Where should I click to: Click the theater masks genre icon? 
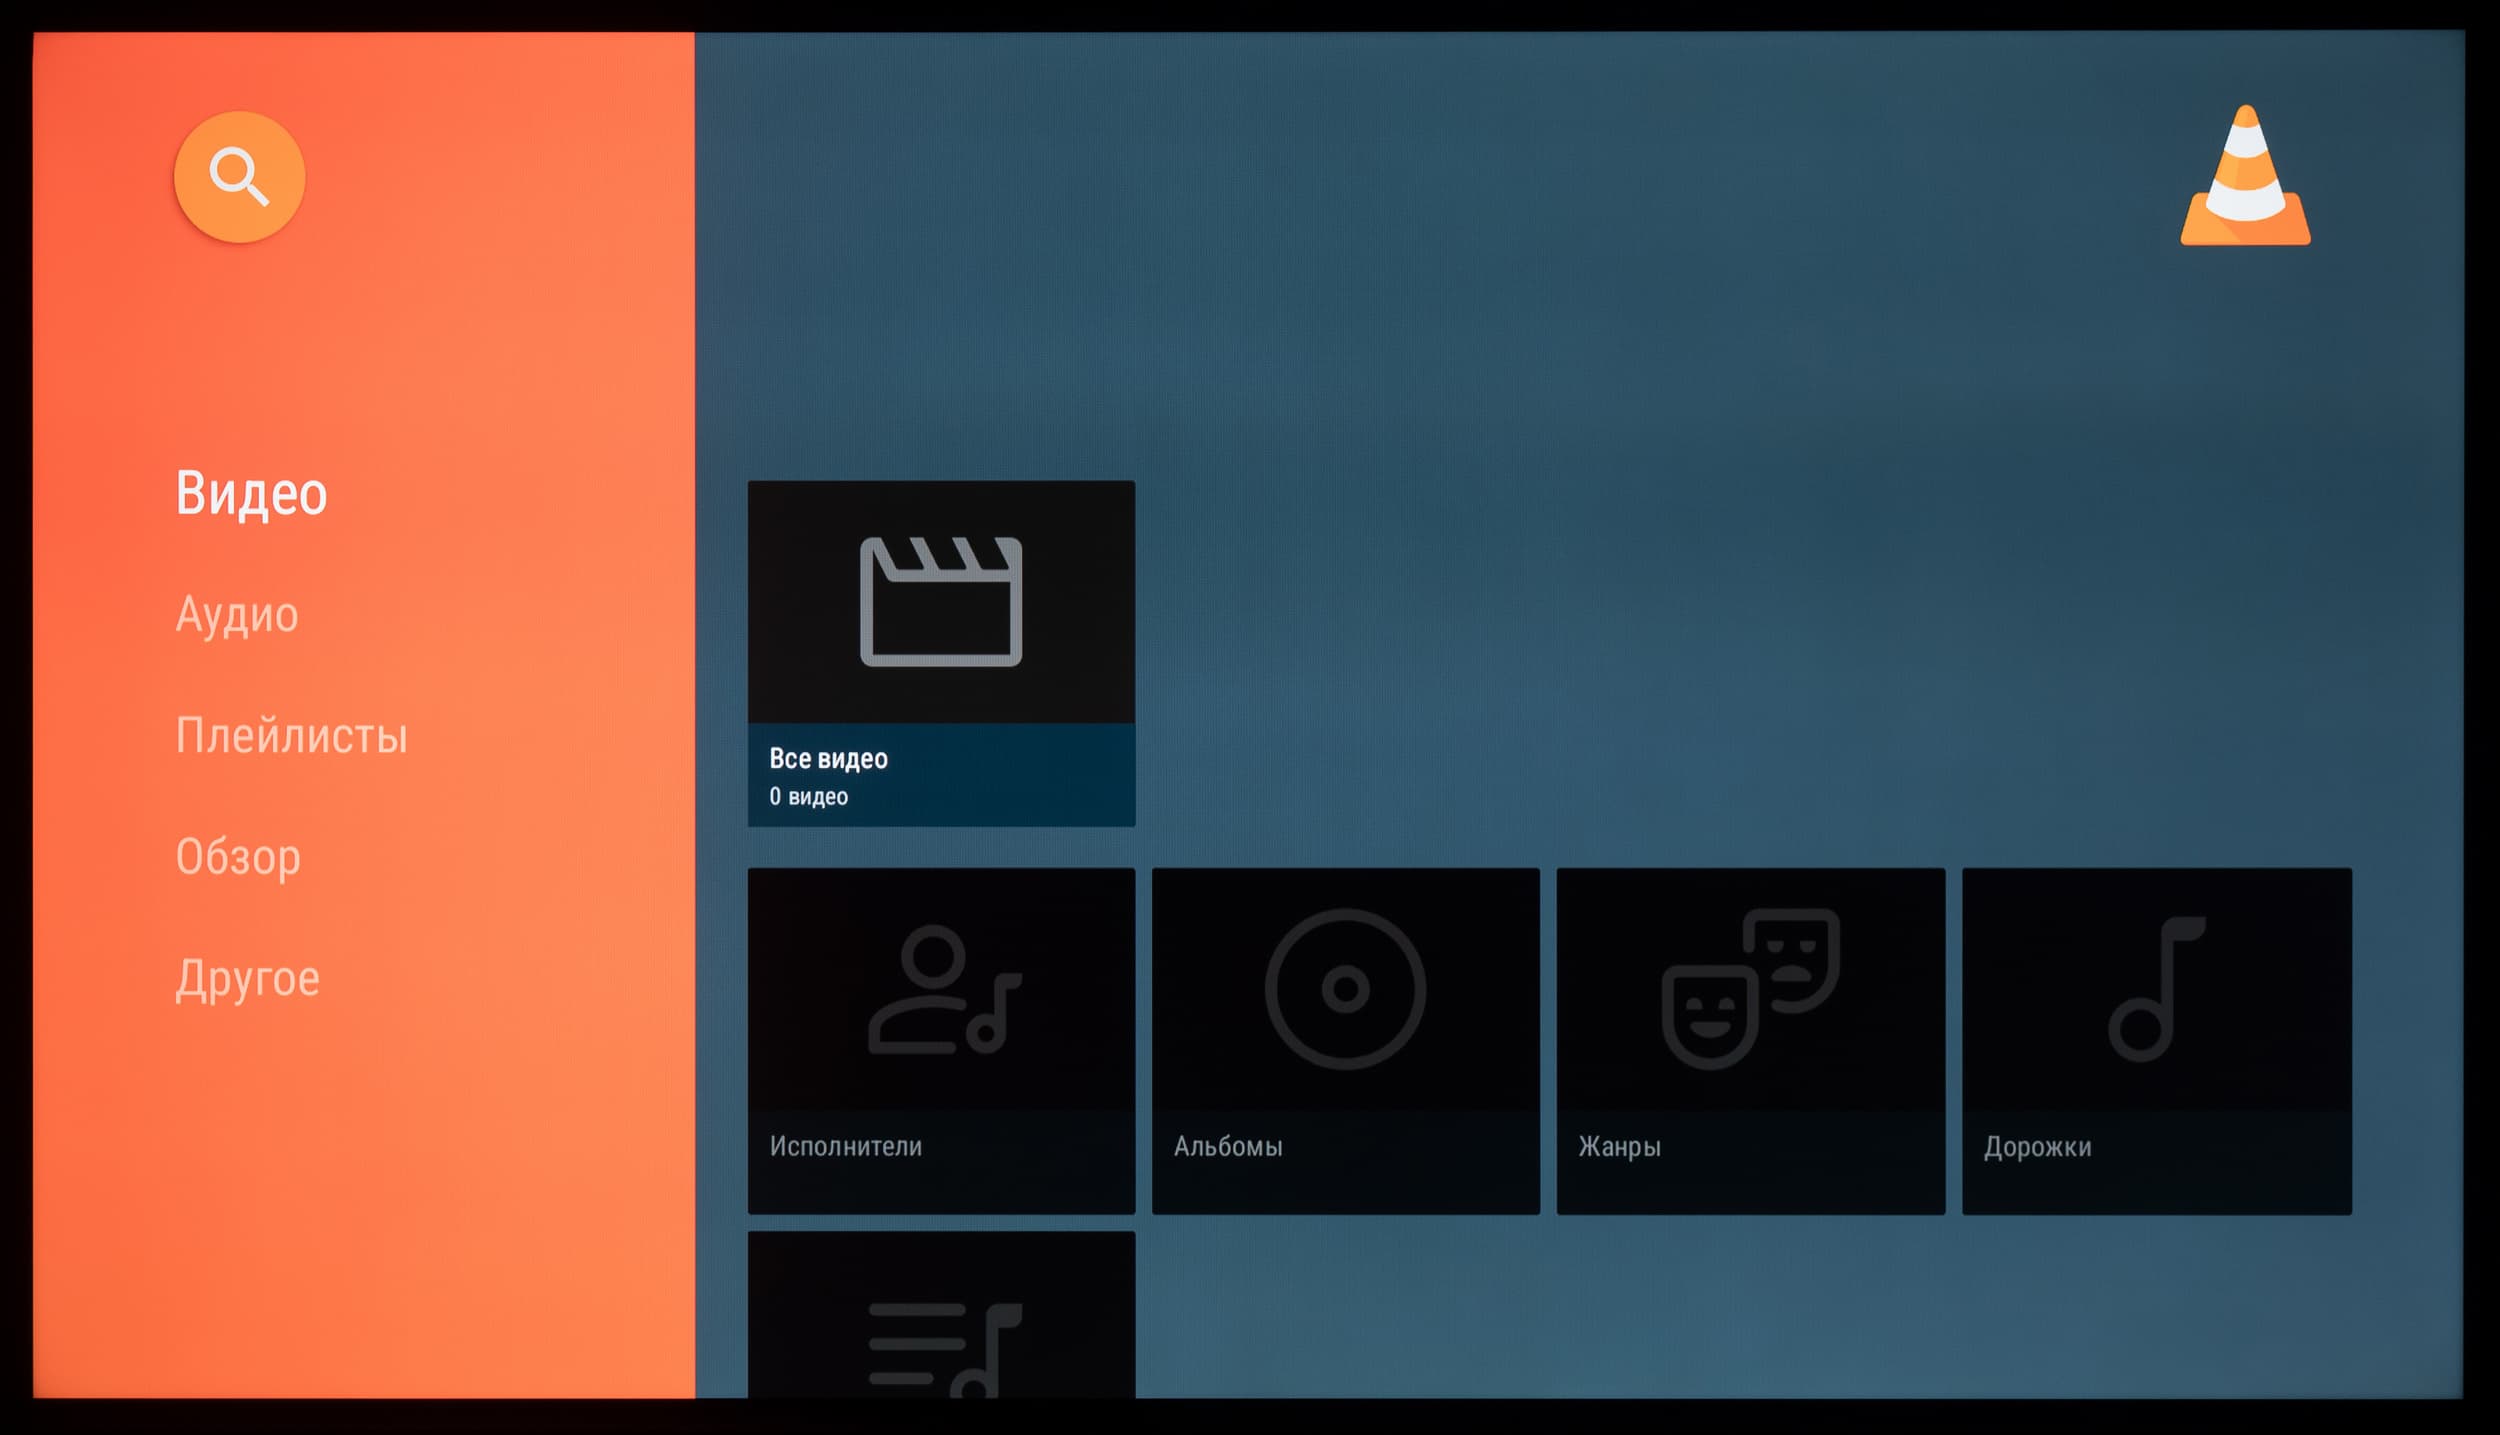point(1749,988)
